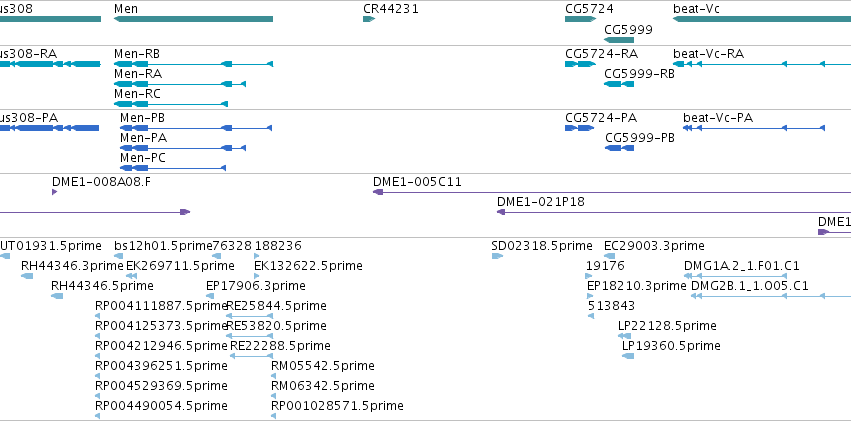The width and height of the screenshot is (851, 421).
Task: Click the CG5999 gene bar
Action: point(619,40)
